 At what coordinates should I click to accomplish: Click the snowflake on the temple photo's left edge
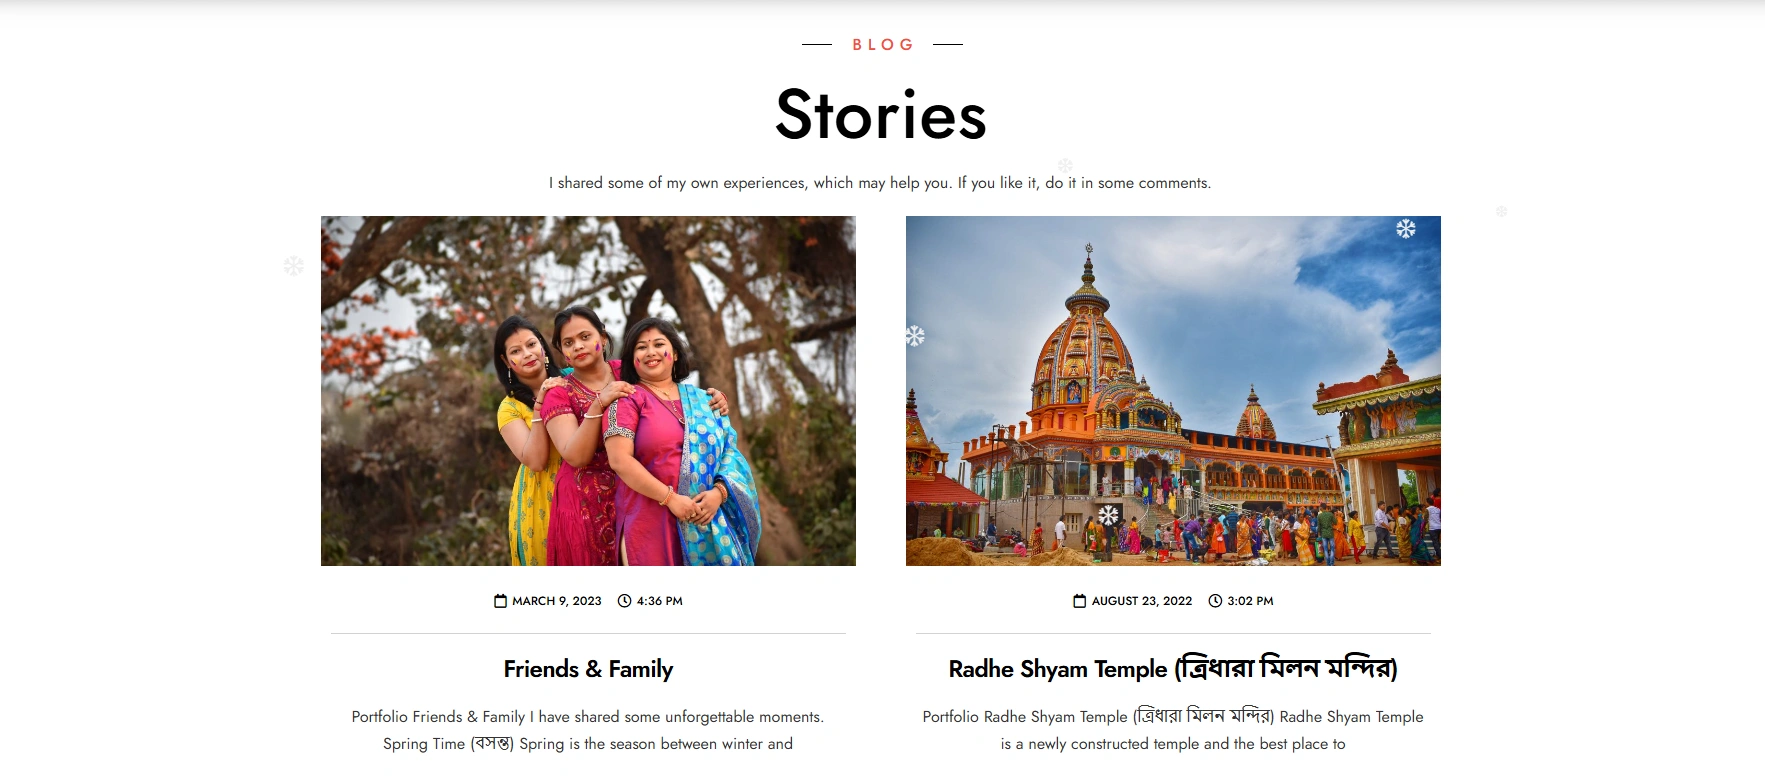(x=915, y=336)
